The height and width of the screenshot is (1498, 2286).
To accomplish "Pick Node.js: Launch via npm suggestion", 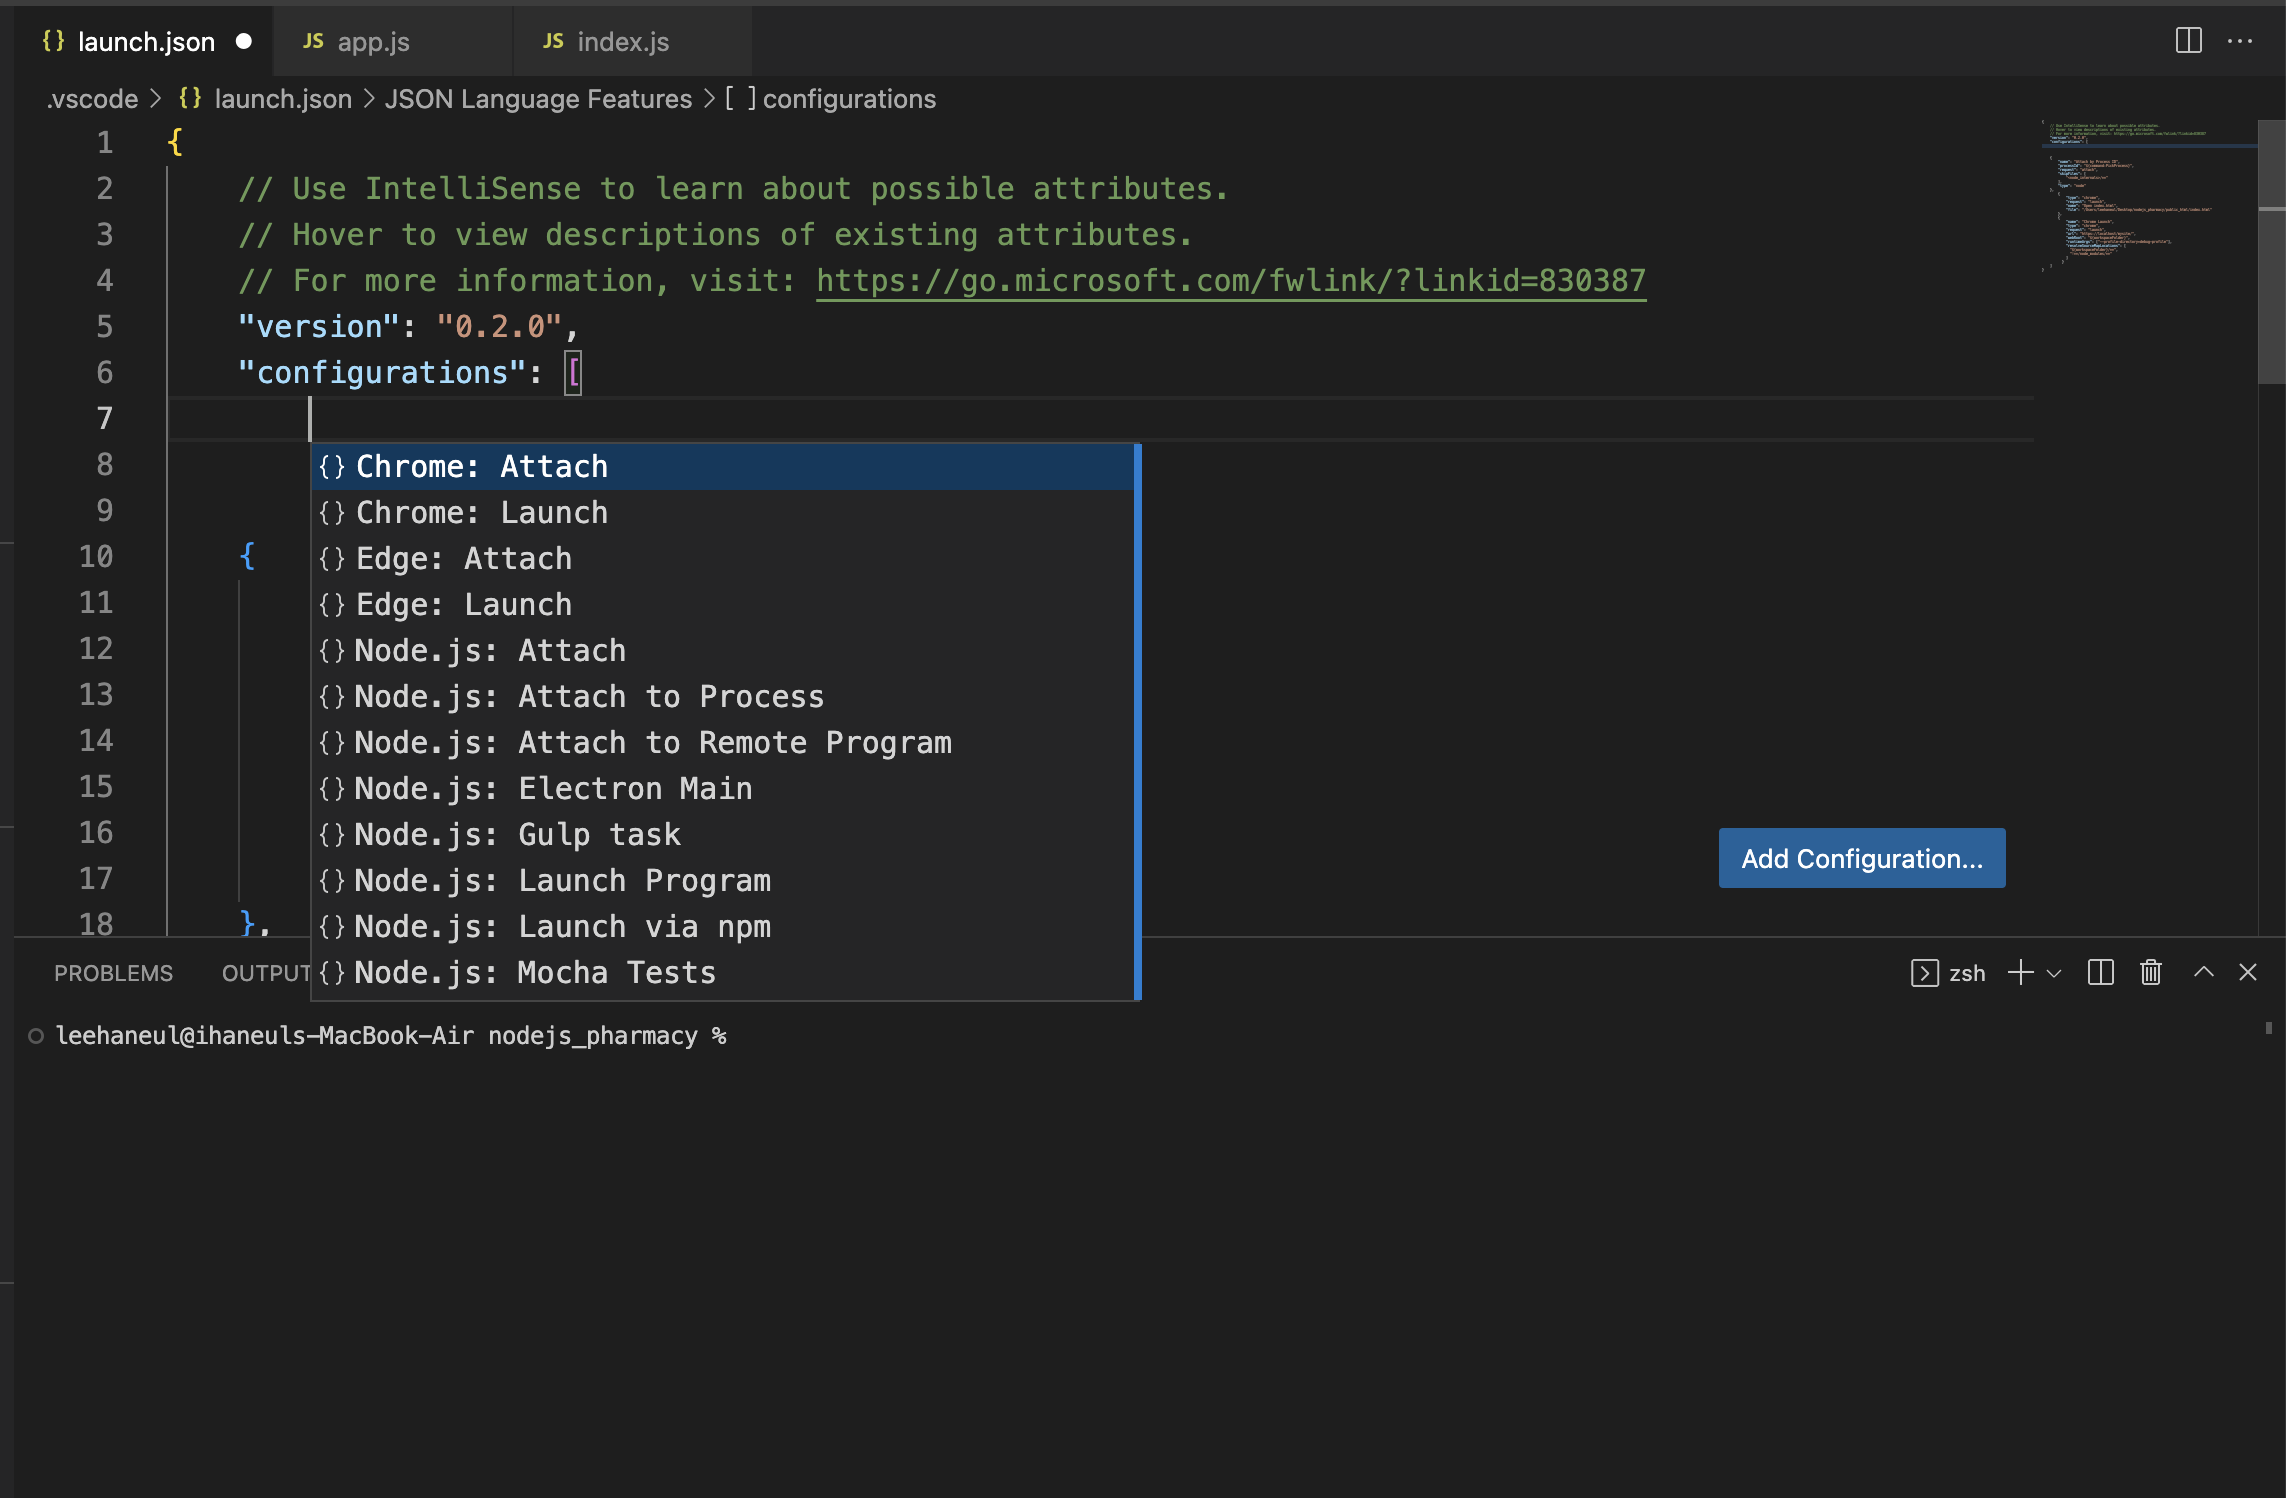I will pyautogui.click(x=723, y=927).
